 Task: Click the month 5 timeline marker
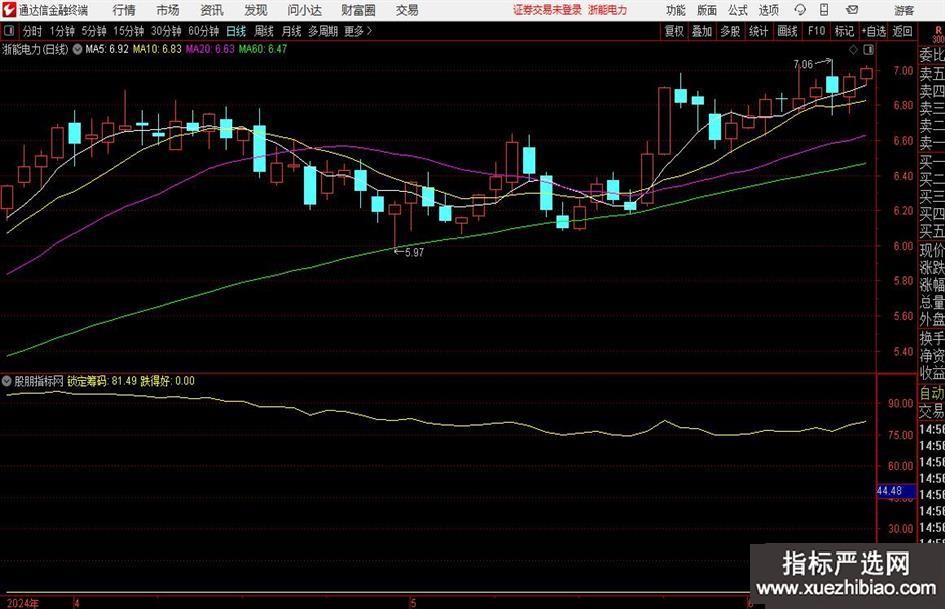point(413,604)
